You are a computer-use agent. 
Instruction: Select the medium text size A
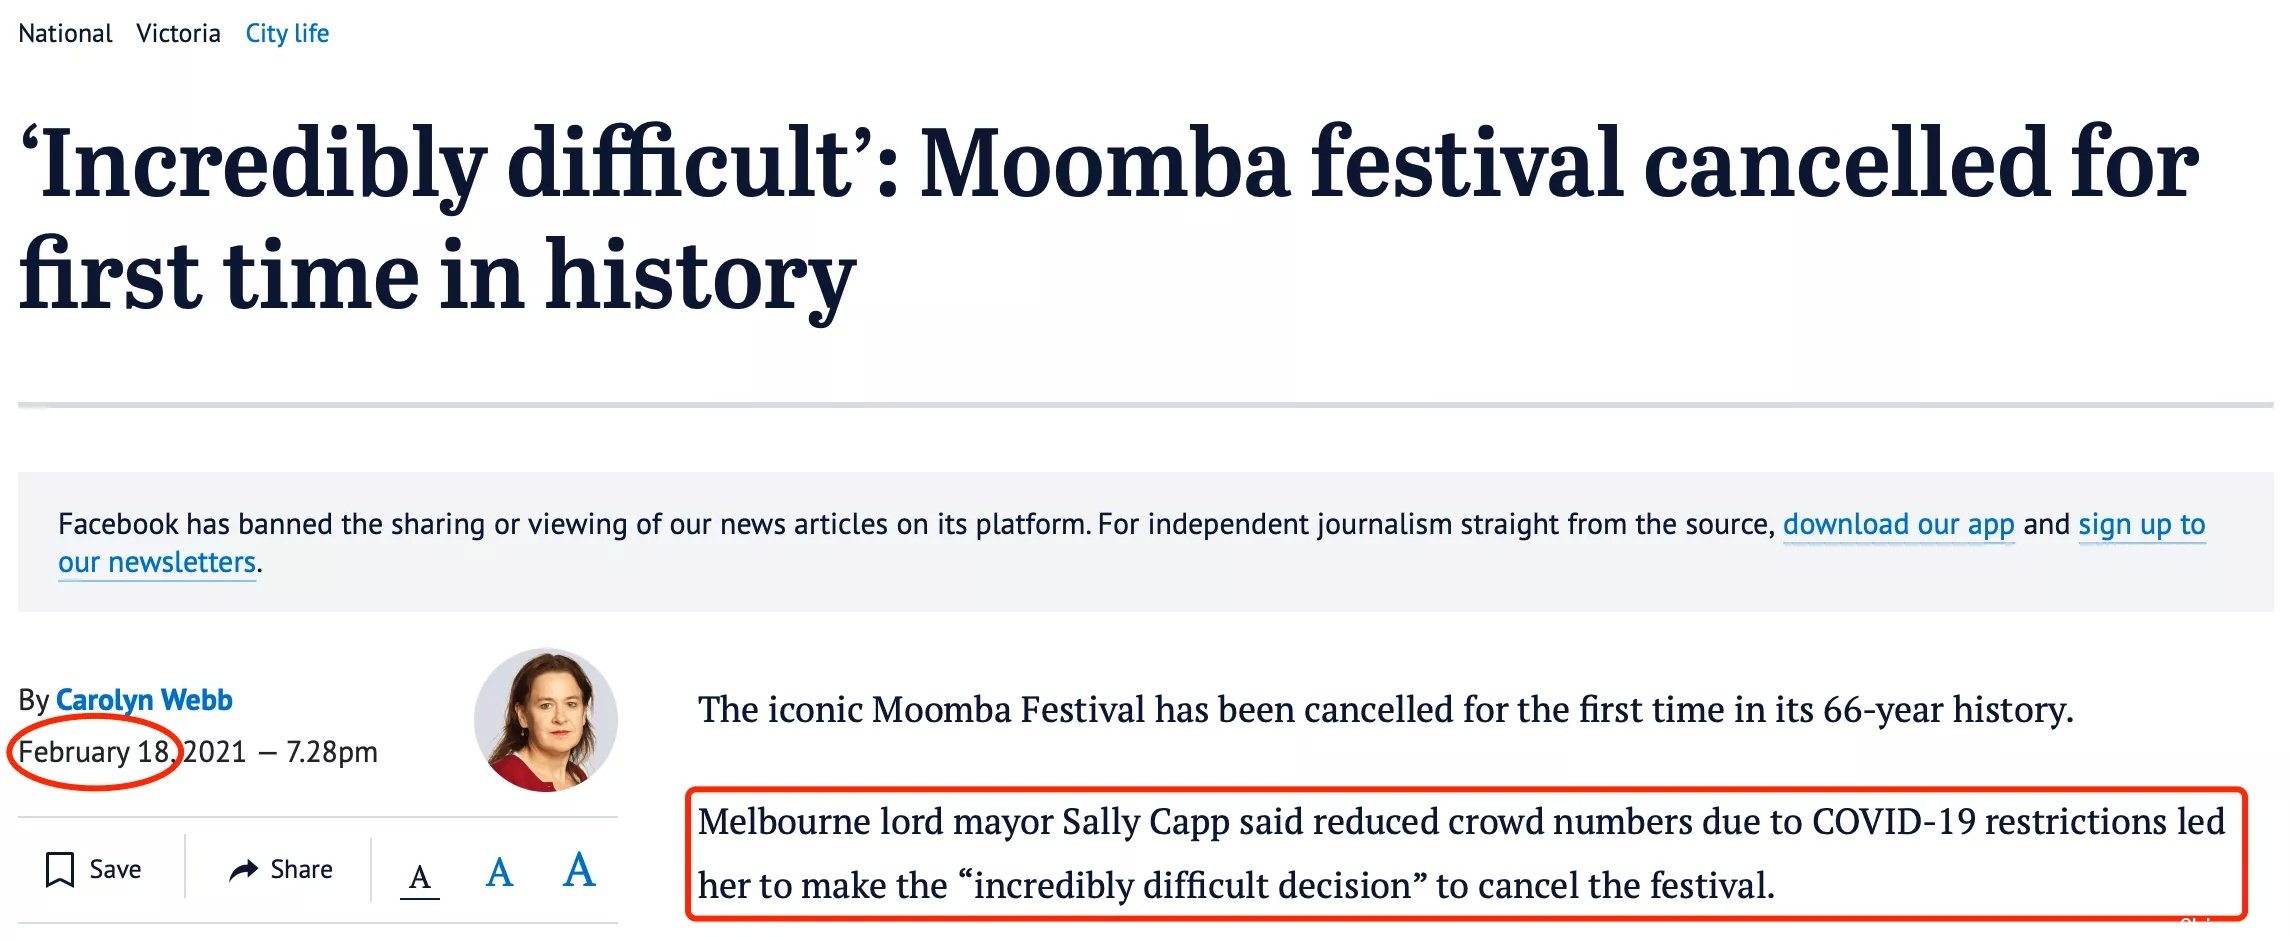499,873
